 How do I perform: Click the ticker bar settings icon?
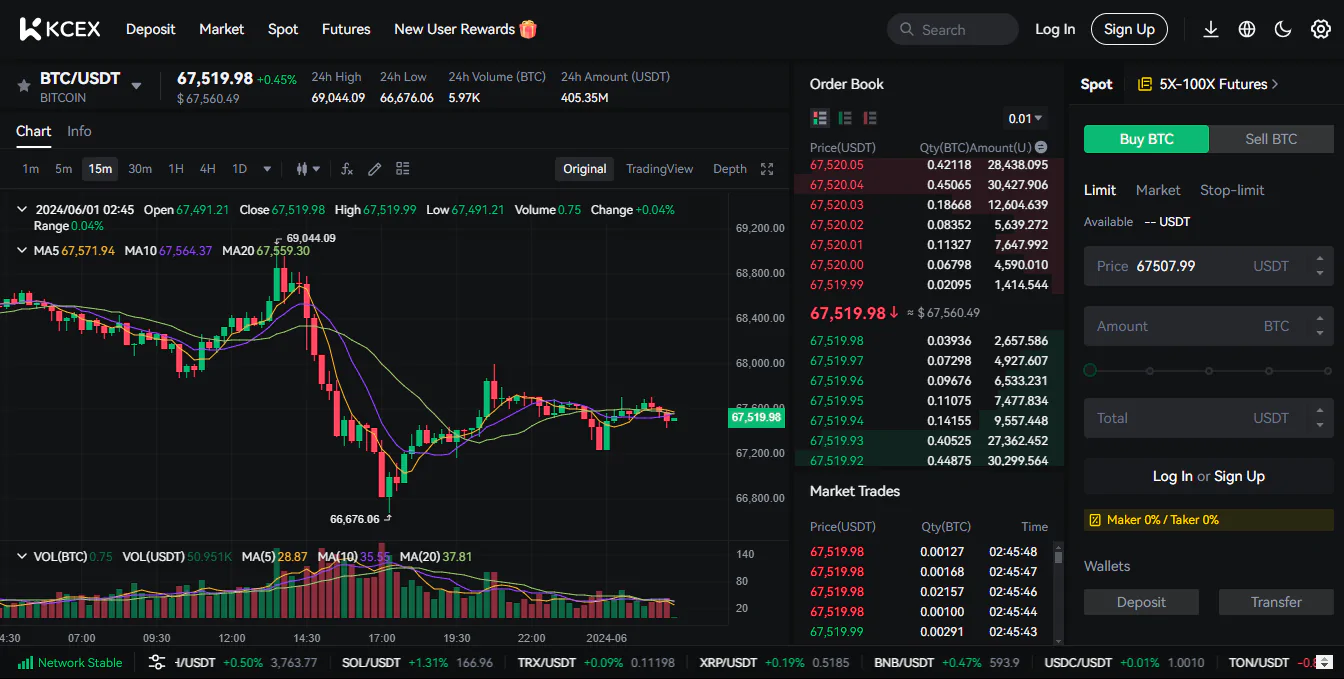(x=157, y=662)
